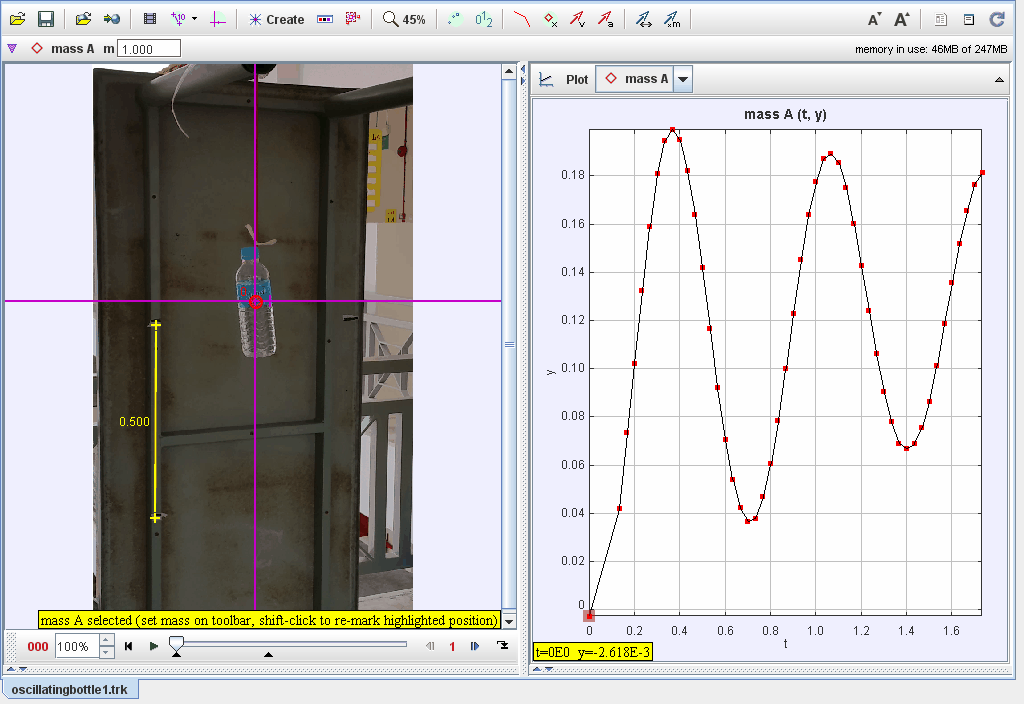Click the export file icon
This screenshot has width=1024, height=704.
click(112, 19)
